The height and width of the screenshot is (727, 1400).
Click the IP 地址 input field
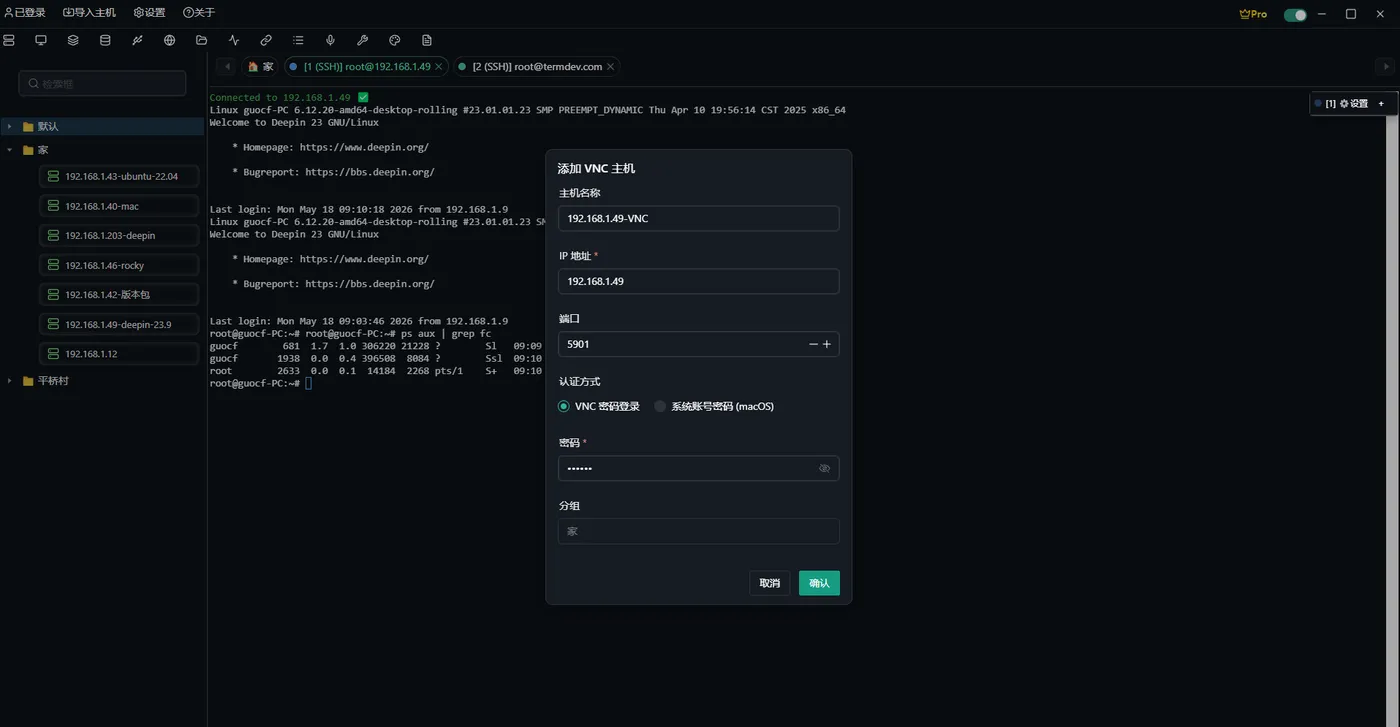[698, 281]
